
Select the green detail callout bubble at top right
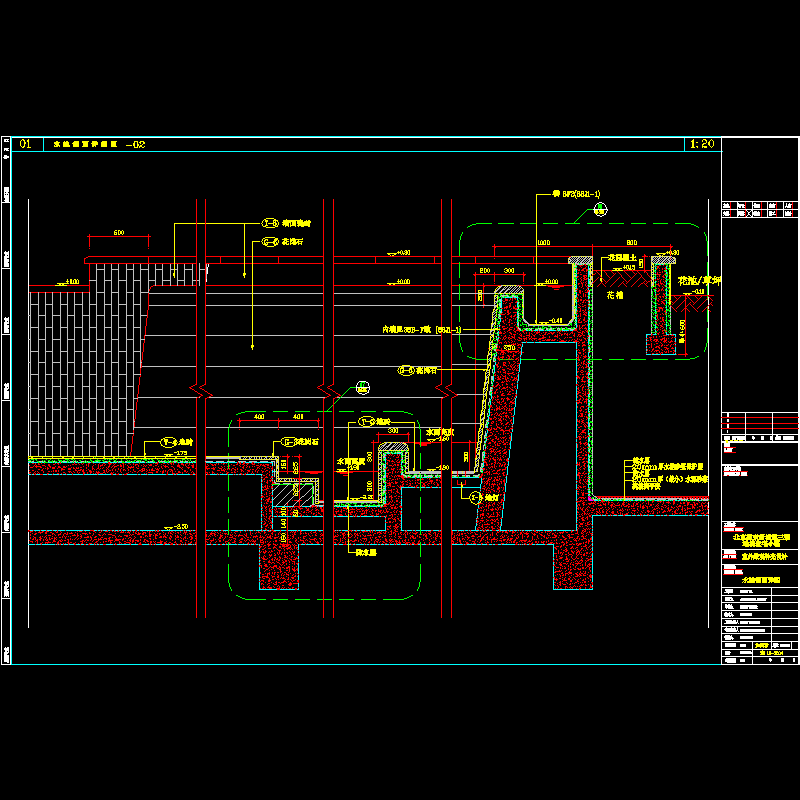tap(599, 209)
